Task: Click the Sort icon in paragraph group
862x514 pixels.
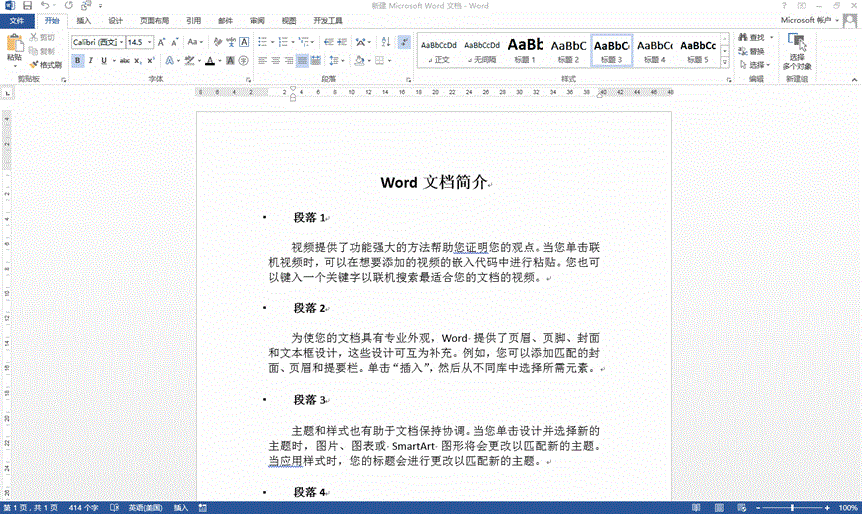Action: pos(383,42)
